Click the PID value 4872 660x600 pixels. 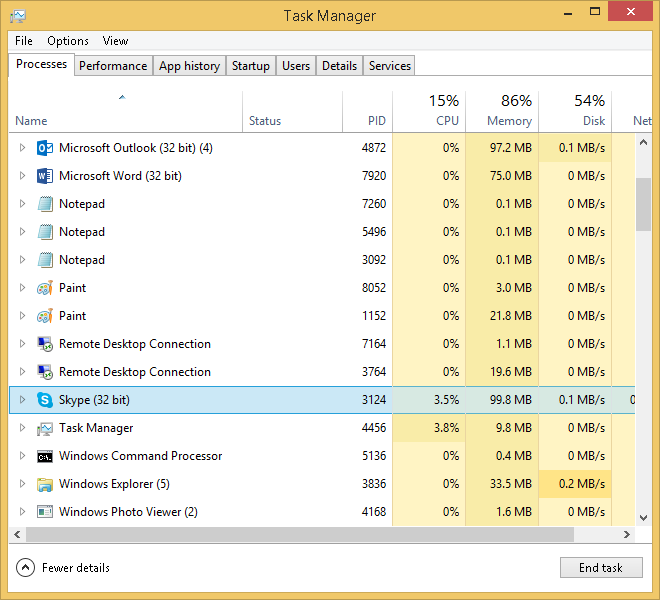point(374,148)
